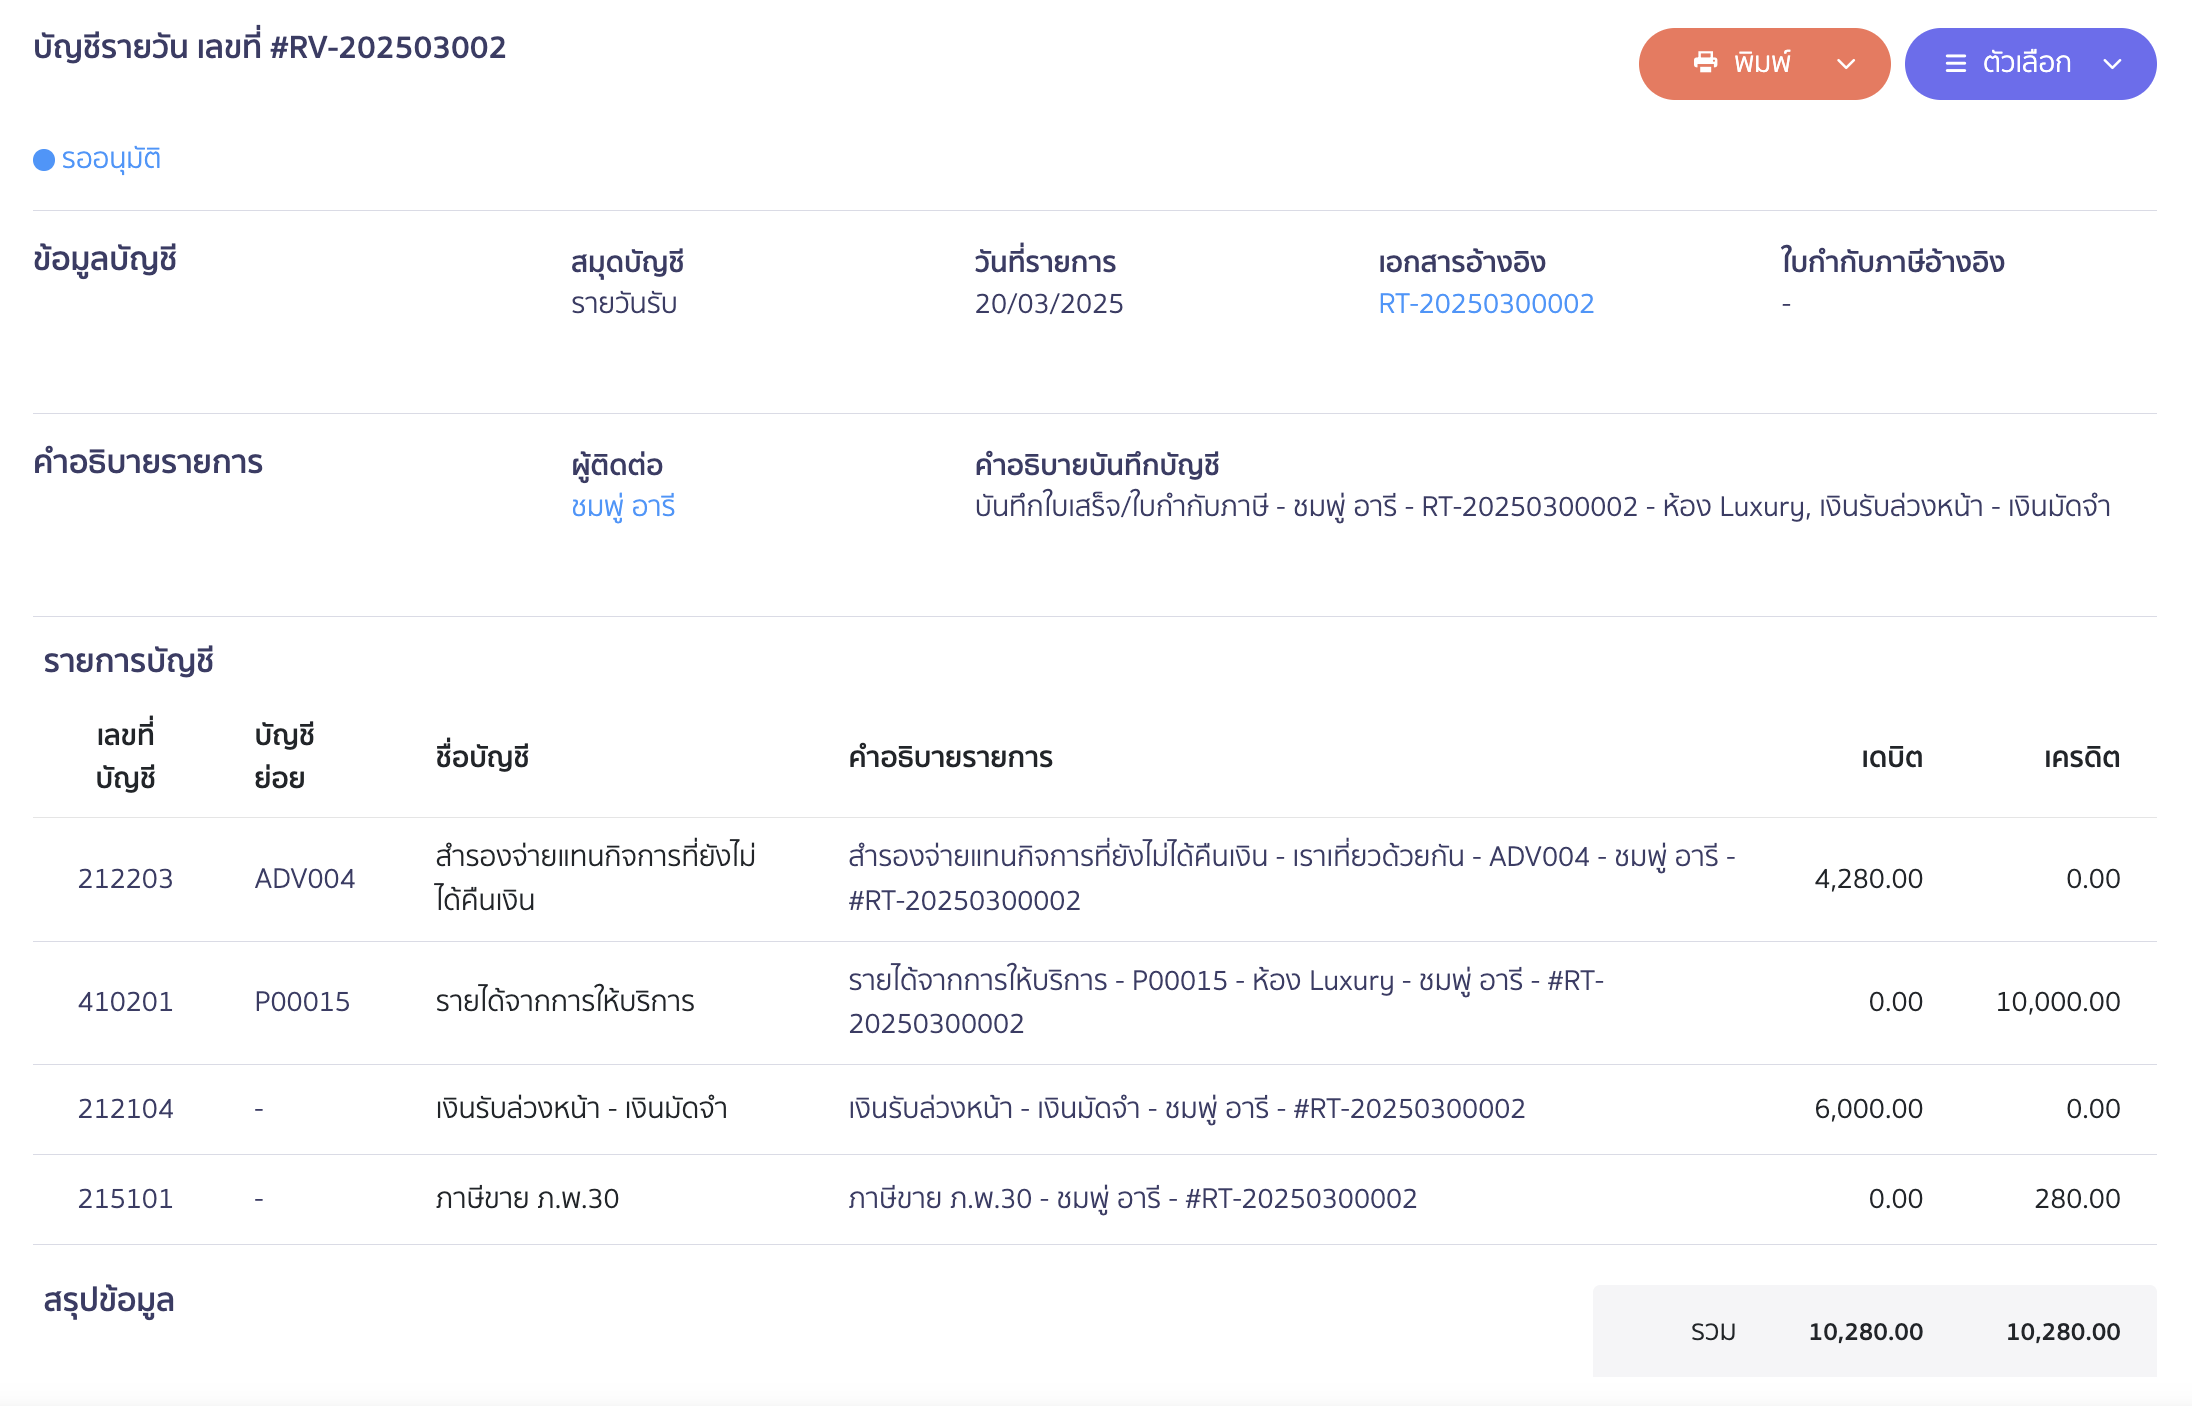Open the ตัวเลือก dropdown chevron

(x=2112, y=64)
